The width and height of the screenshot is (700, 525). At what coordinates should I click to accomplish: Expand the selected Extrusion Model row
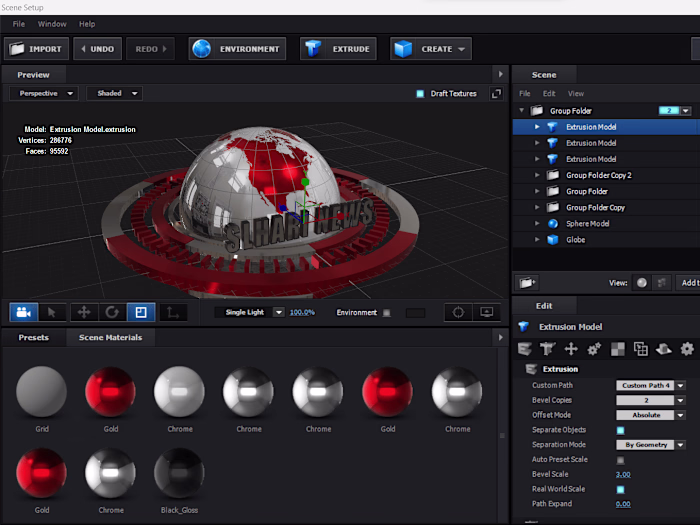pos(537,127)
